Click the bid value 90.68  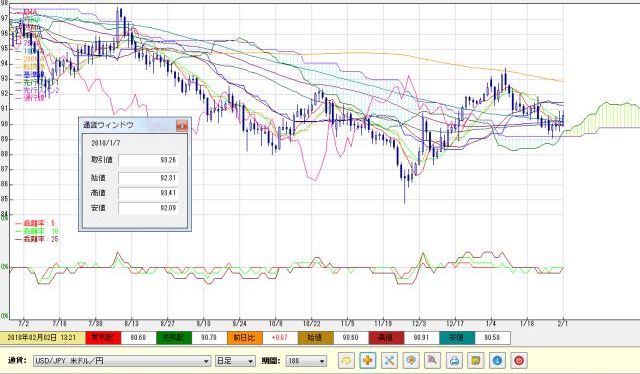[138, 338]
